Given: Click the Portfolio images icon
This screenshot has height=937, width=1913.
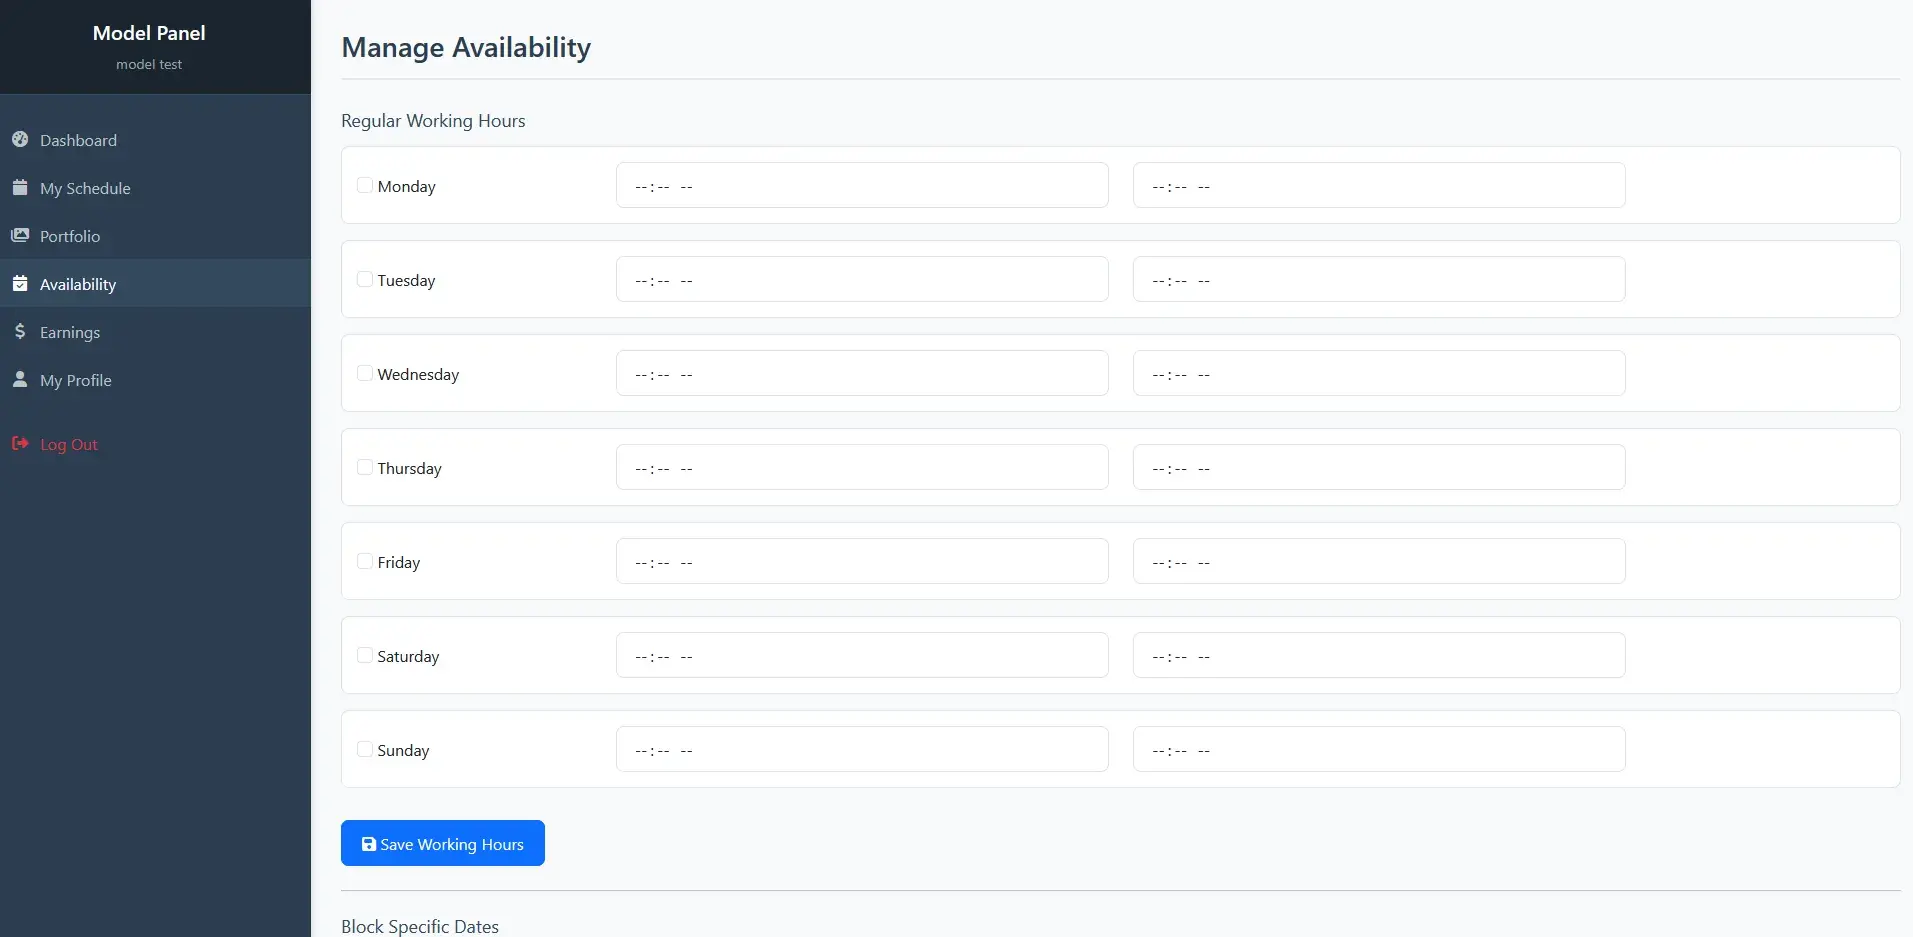Looking at the screenshot, I should point(20,235).
